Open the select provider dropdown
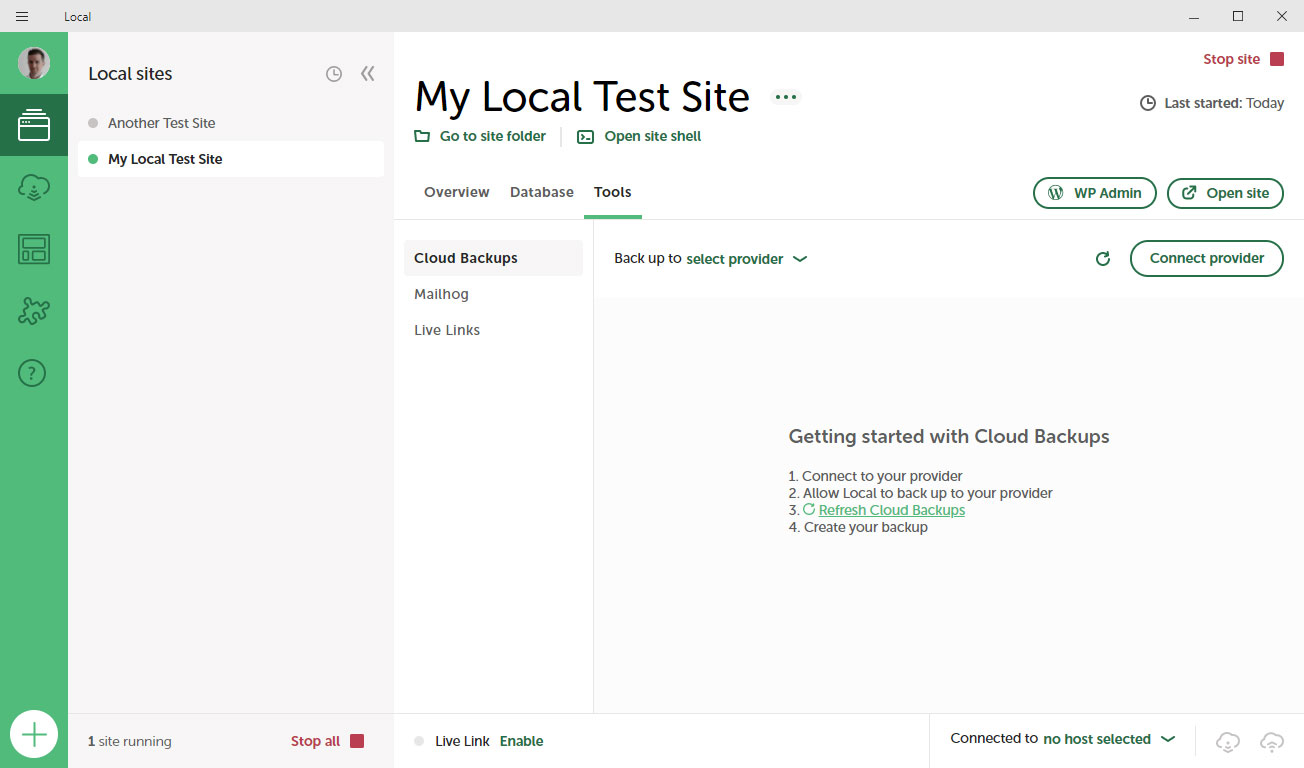The height and width of the screenshot is (768, 1304). coord(746,259)
